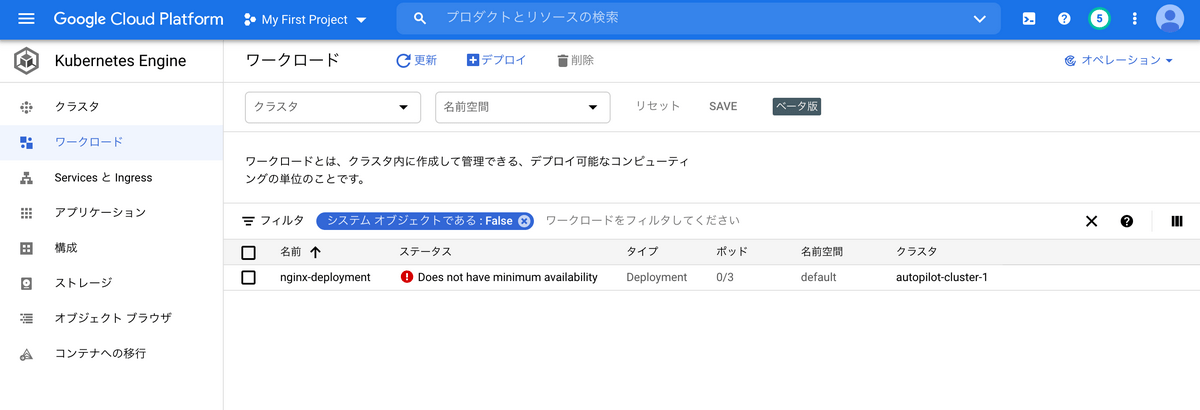Click the ワークロード sidebar icon

[x=27, y=142]
